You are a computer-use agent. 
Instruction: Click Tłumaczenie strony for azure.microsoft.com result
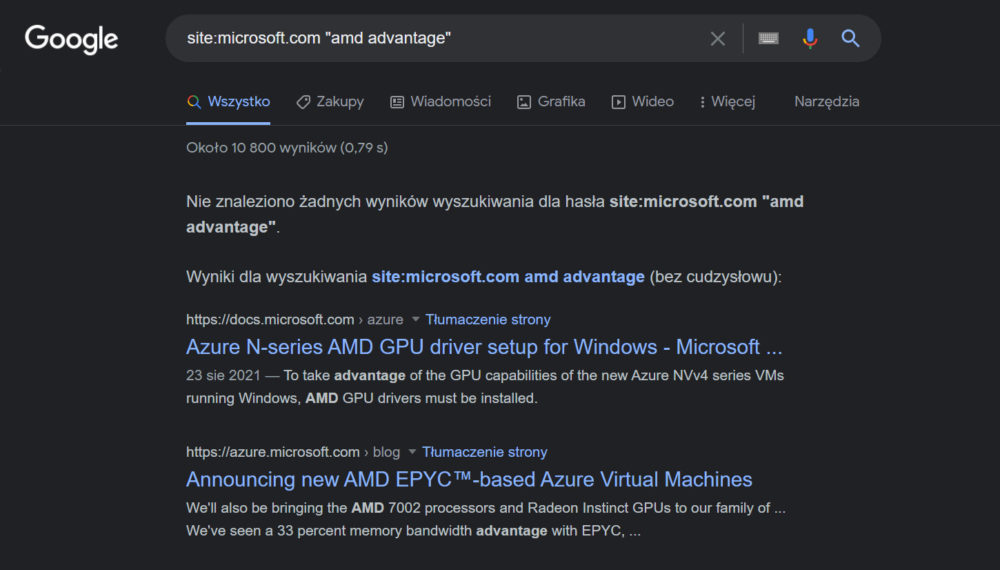tap(485, 452)
